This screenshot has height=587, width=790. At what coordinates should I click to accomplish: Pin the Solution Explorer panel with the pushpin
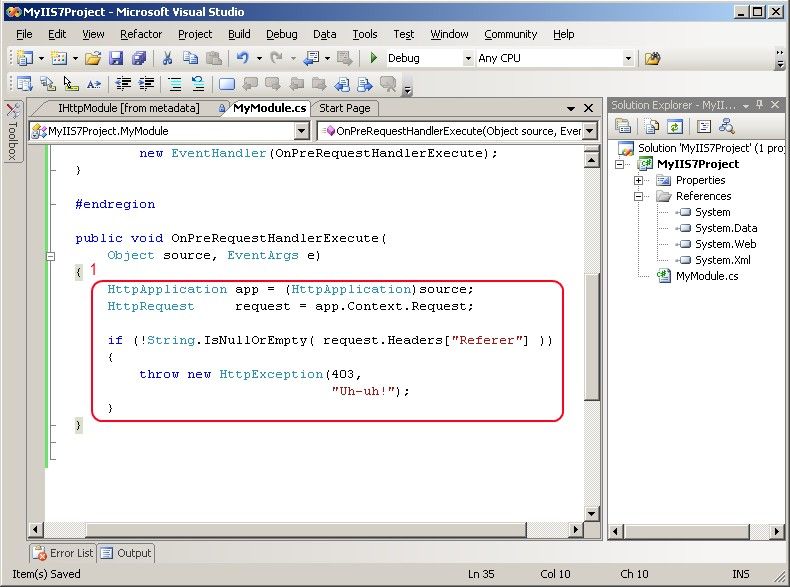pyautogui.click(x=760, y=105)
